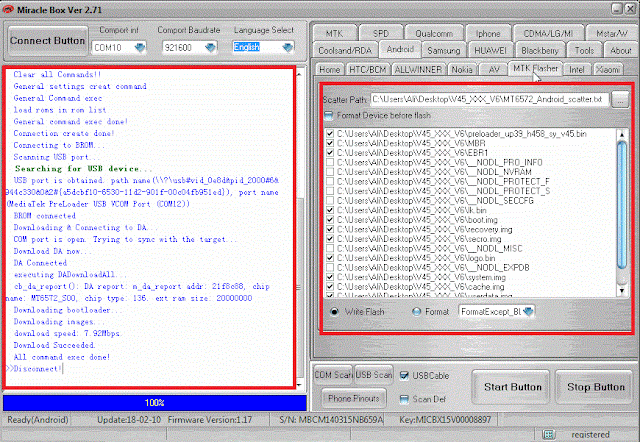
Task: Check the __NODL_EXPDB checkbox
Action: [x=330, y=267]
